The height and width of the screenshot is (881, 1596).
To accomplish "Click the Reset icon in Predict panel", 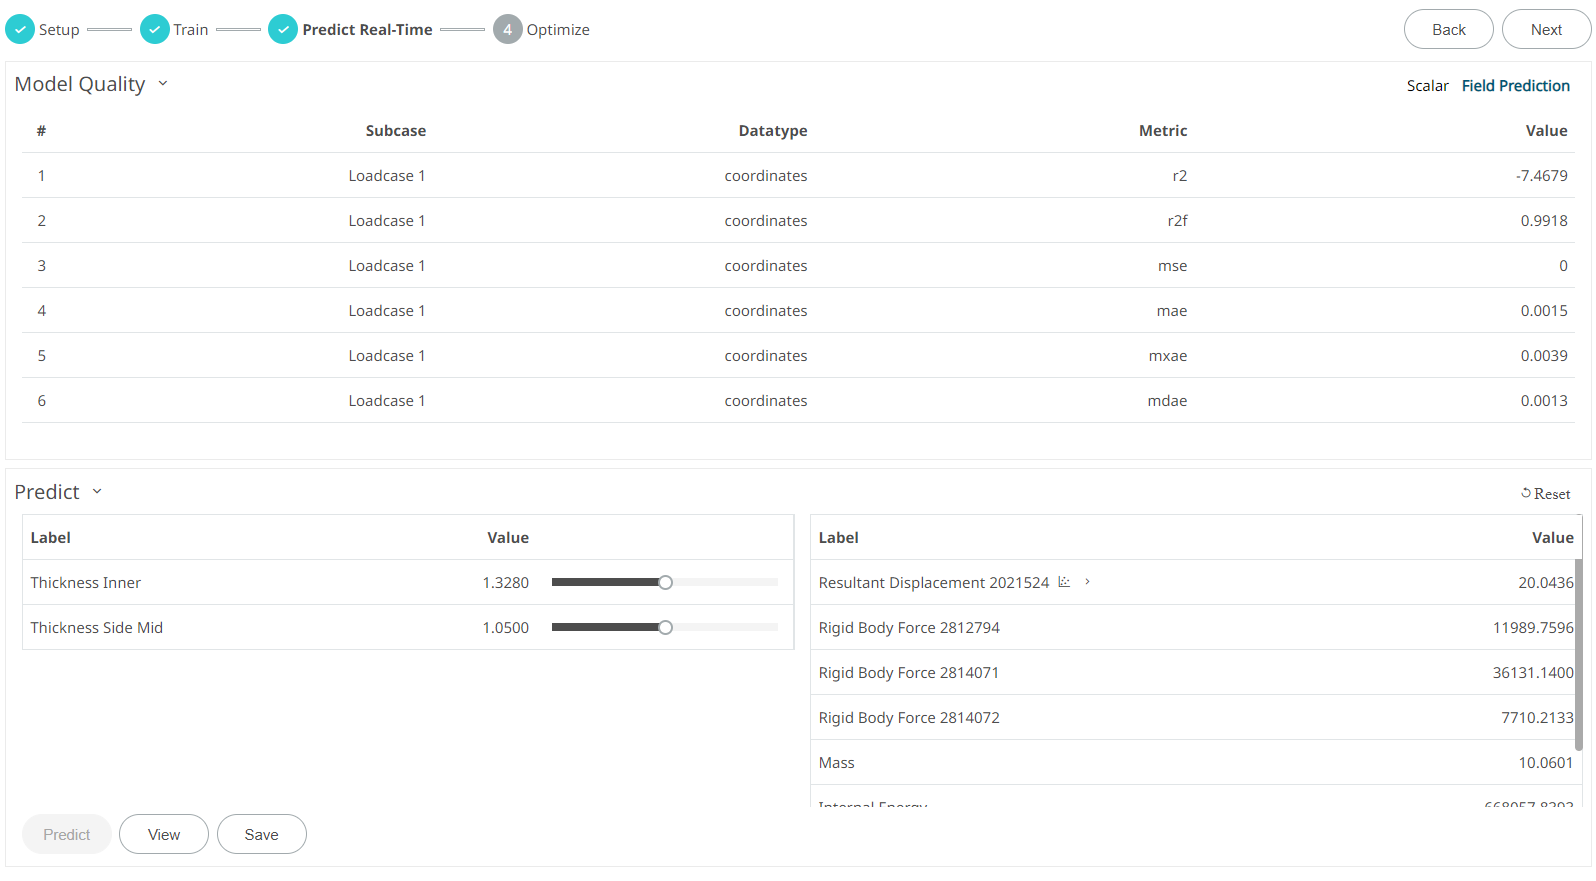I will (x=1526, y=493).
